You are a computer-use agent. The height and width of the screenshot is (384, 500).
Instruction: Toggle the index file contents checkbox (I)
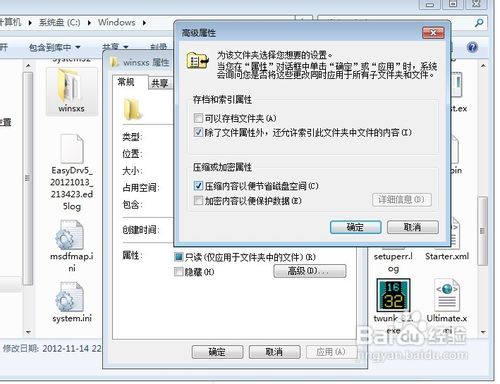pos(198,132)
